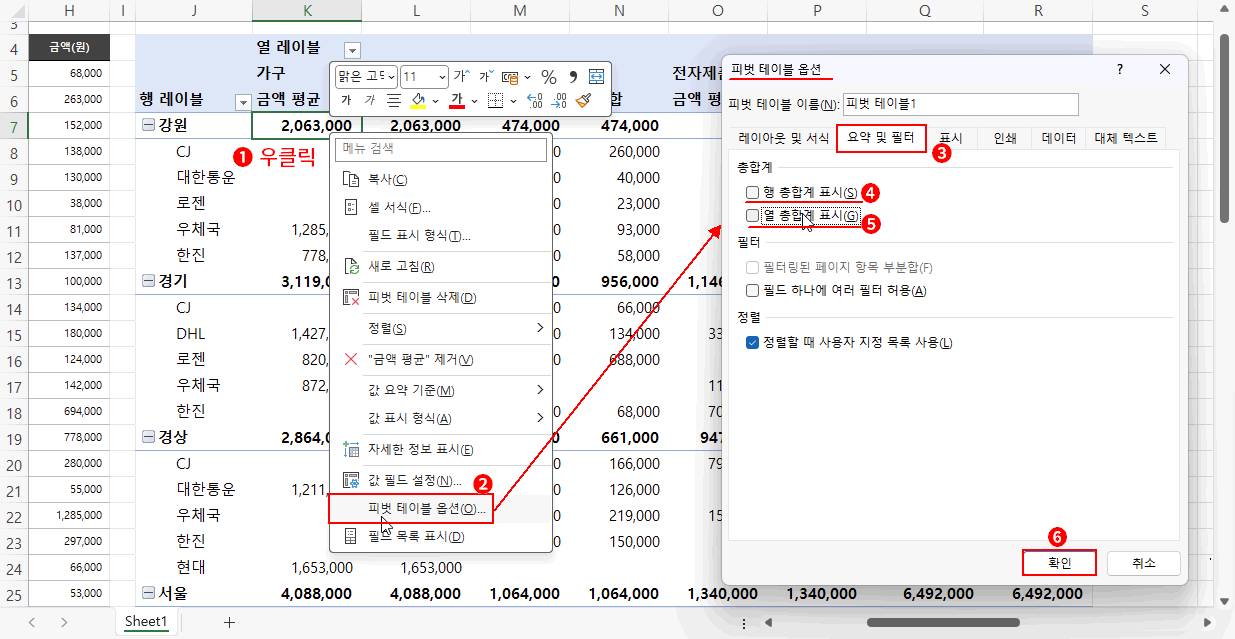Apply Percent Style from mini toolbar
This screenshot has width=1235, height=639.
[548, 77]
